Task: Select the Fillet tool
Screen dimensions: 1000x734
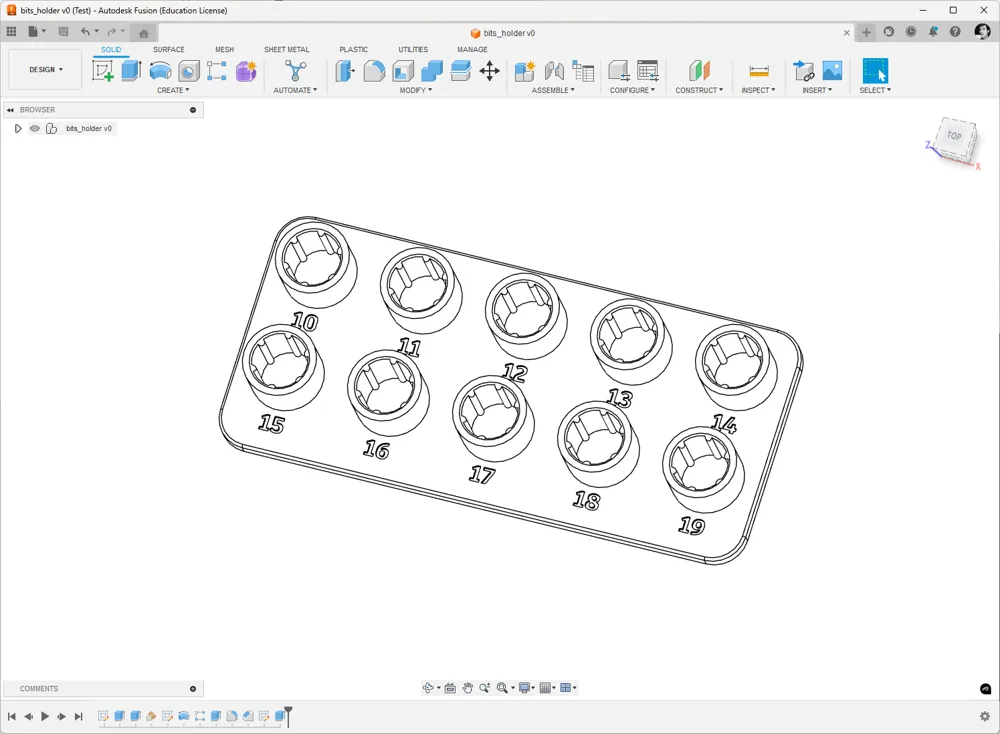Action: pyautogui.click(x=374, y=71)
